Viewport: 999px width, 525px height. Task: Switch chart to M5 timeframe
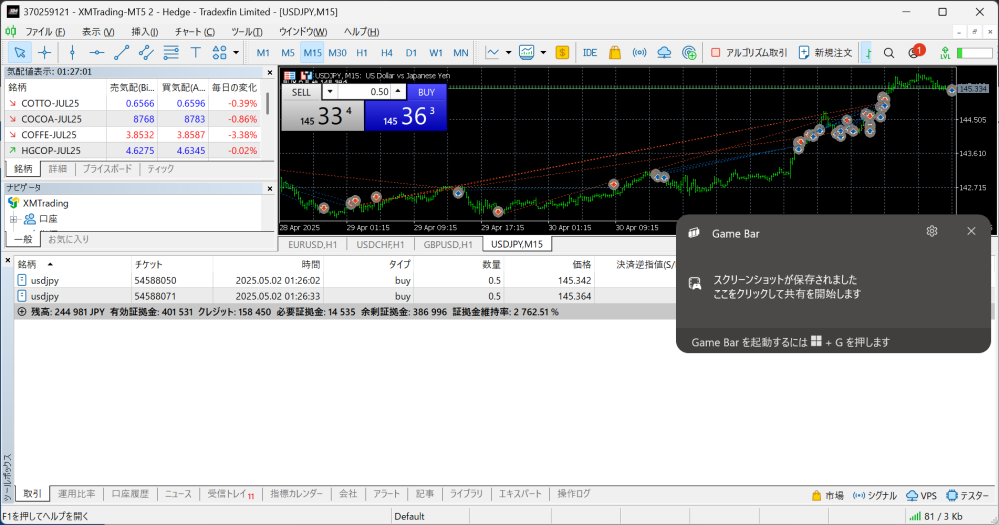[x=288, y=53]
